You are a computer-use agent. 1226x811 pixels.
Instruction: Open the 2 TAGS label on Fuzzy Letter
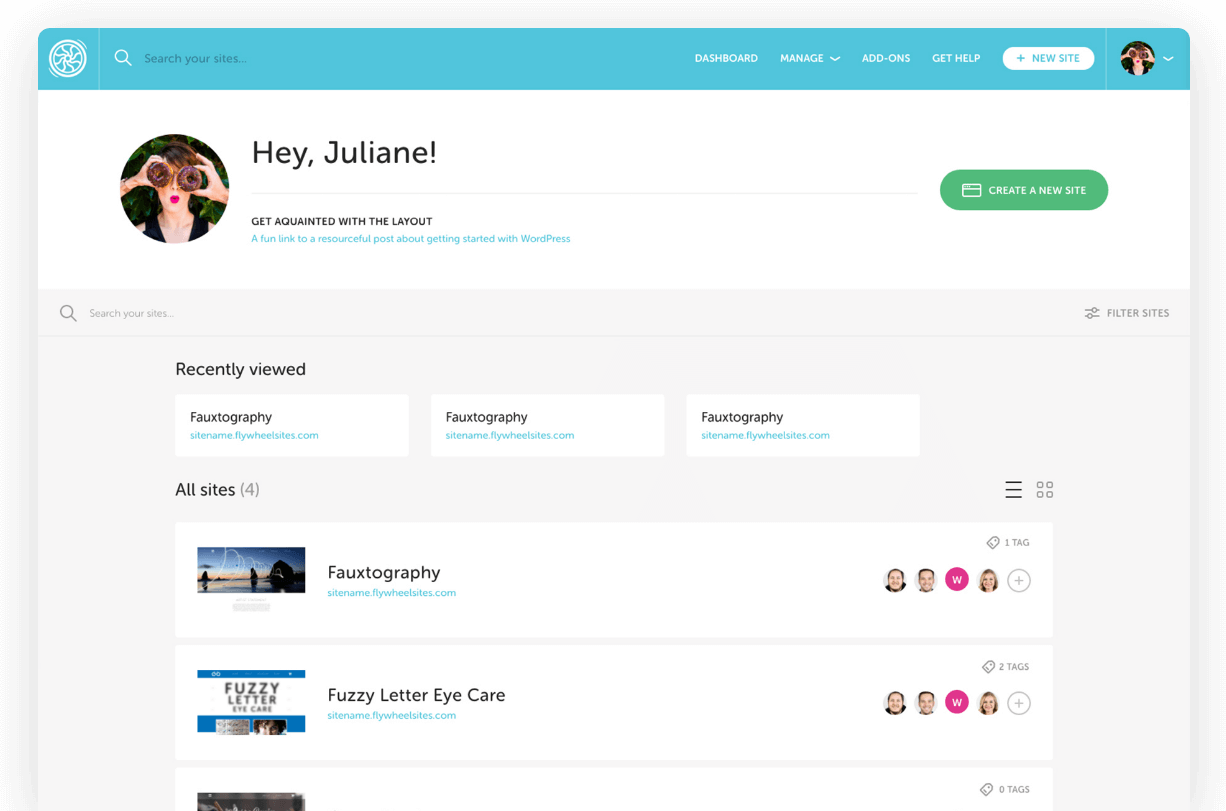[x=1006, y=667]
